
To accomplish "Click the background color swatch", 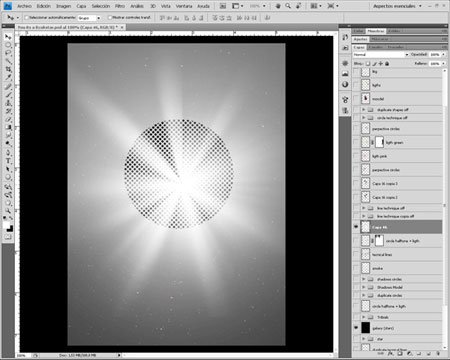I will (10, 229).
